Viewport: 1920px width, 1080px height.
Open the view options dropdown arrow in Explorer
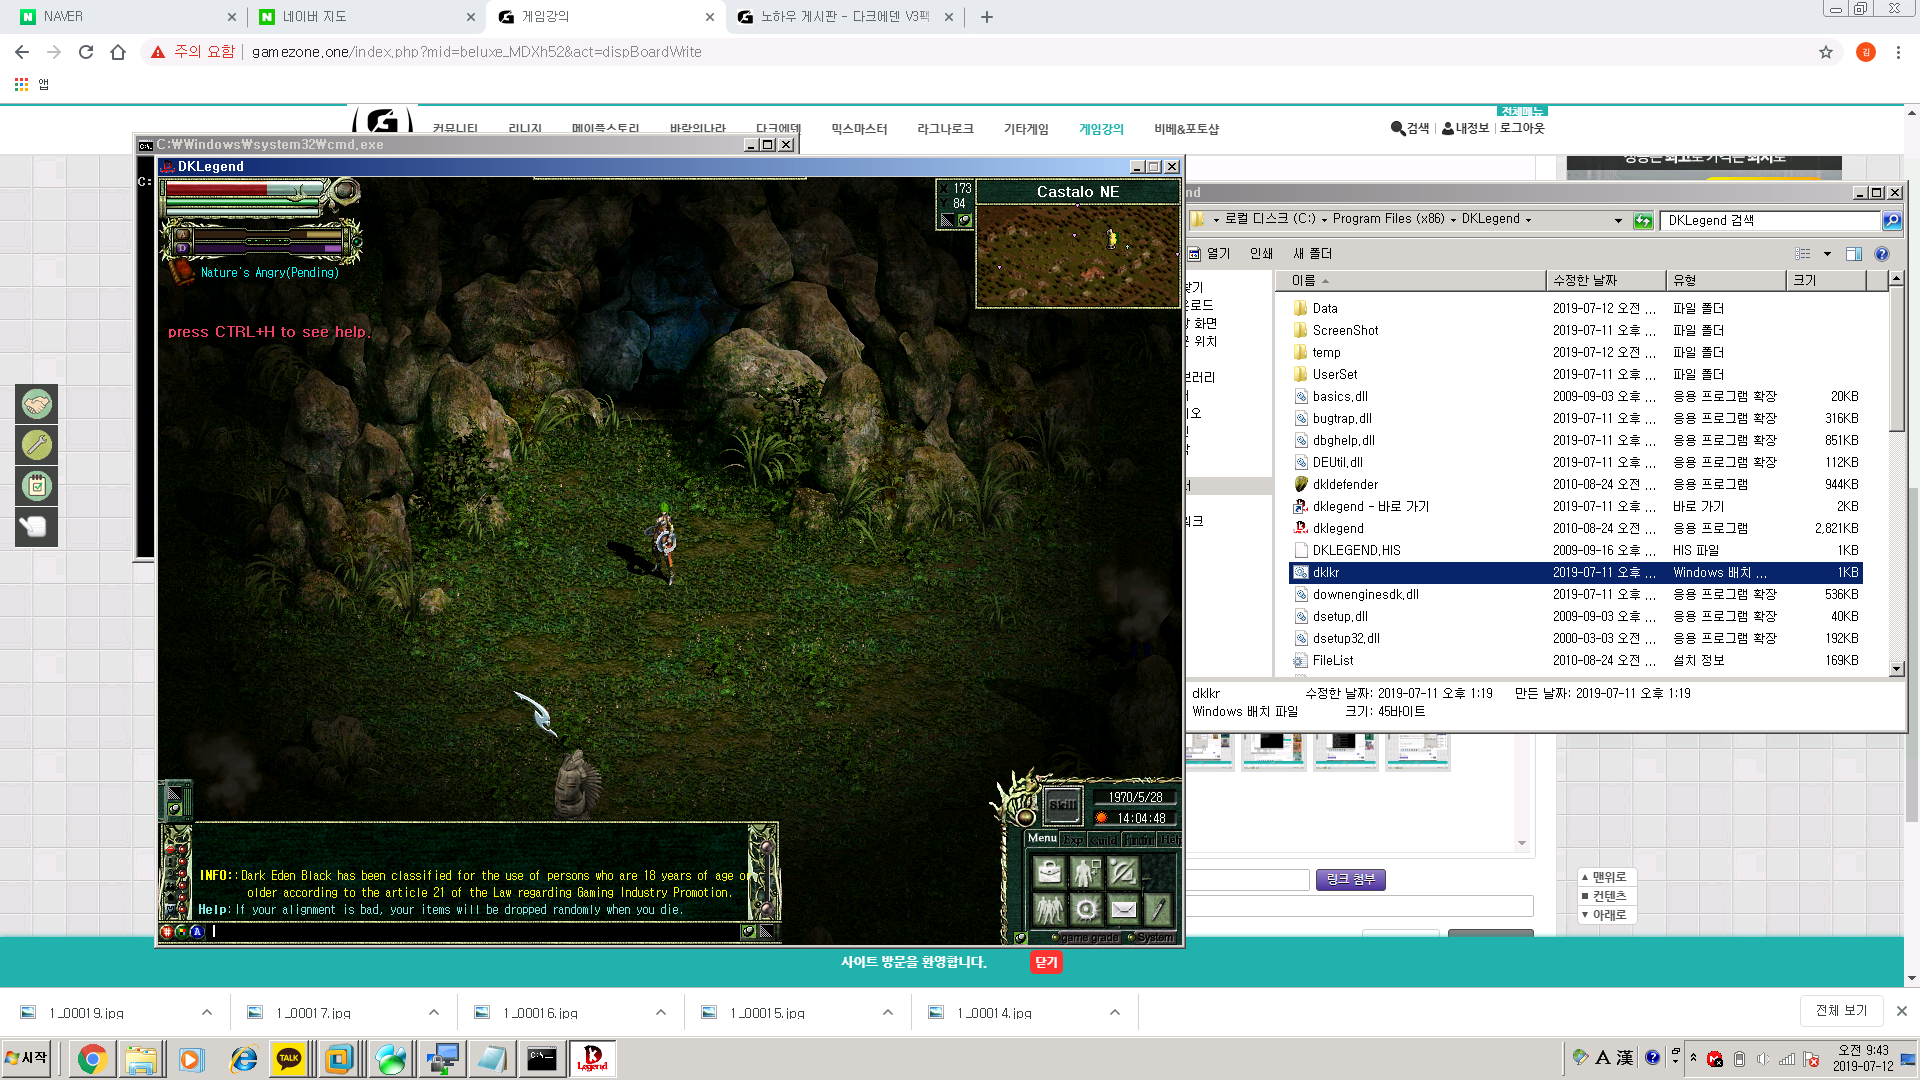1827,254
